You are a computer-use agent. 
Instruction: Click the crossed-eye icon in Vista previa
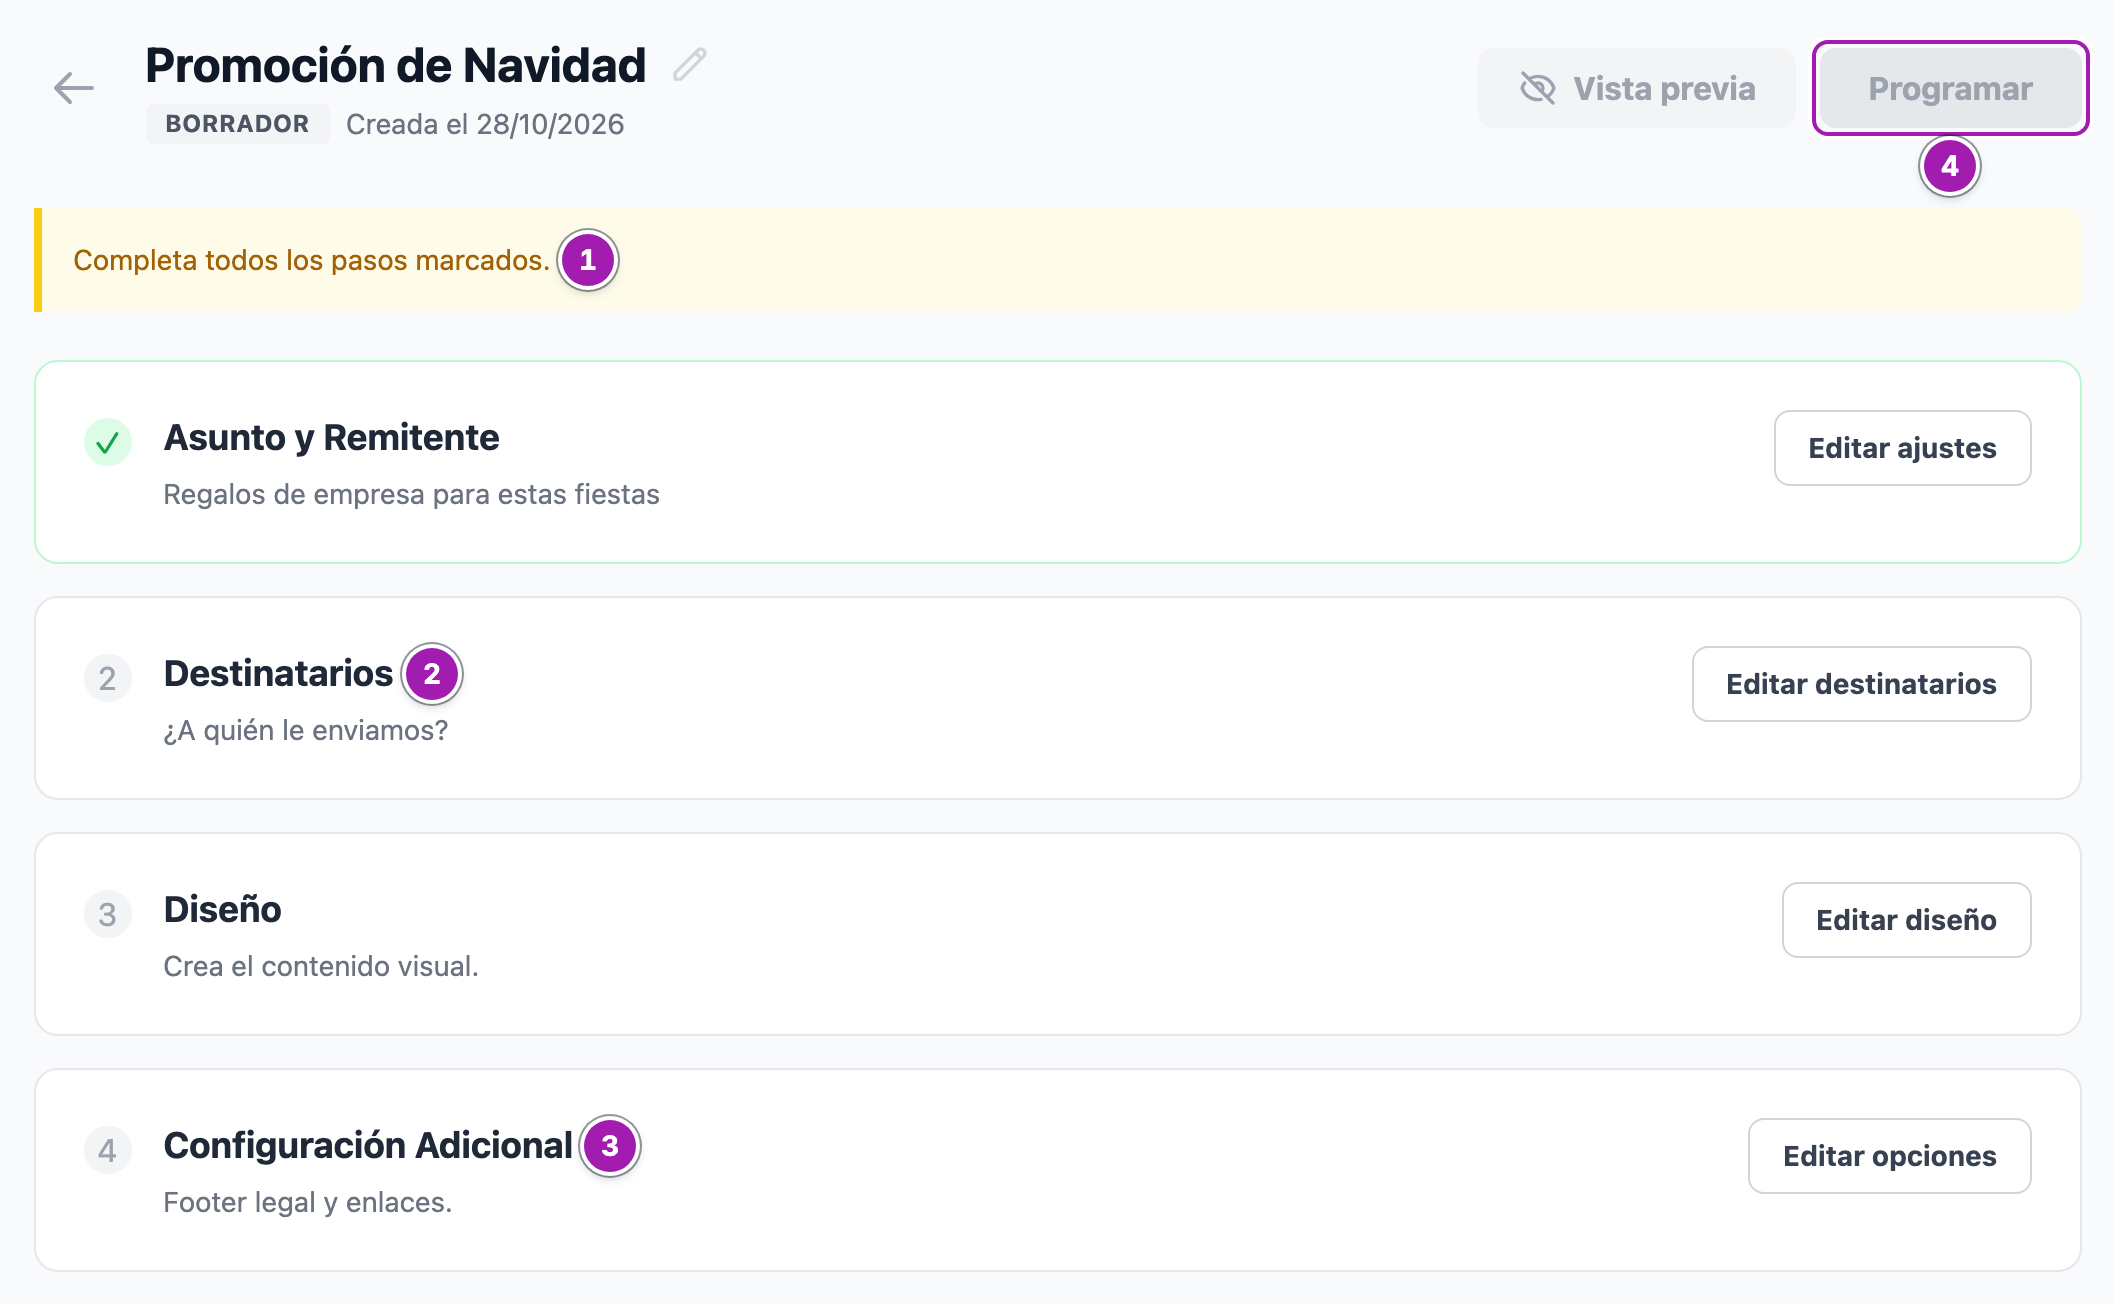click(x=1538, y=88)
